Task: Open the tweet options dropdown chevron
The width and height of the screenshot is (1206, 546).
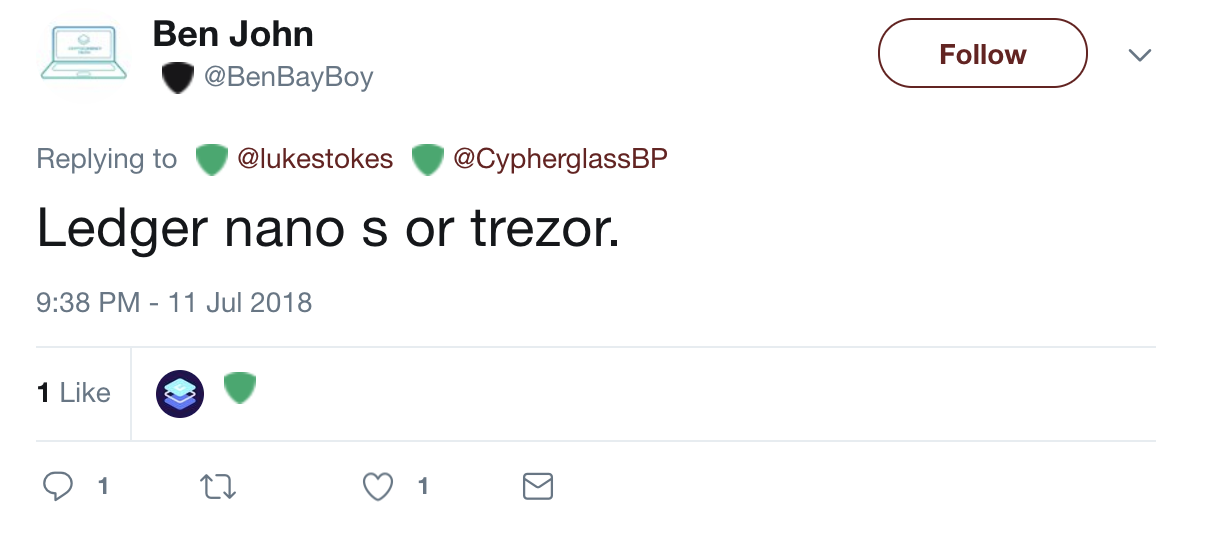Action: tap(1139, 54)
